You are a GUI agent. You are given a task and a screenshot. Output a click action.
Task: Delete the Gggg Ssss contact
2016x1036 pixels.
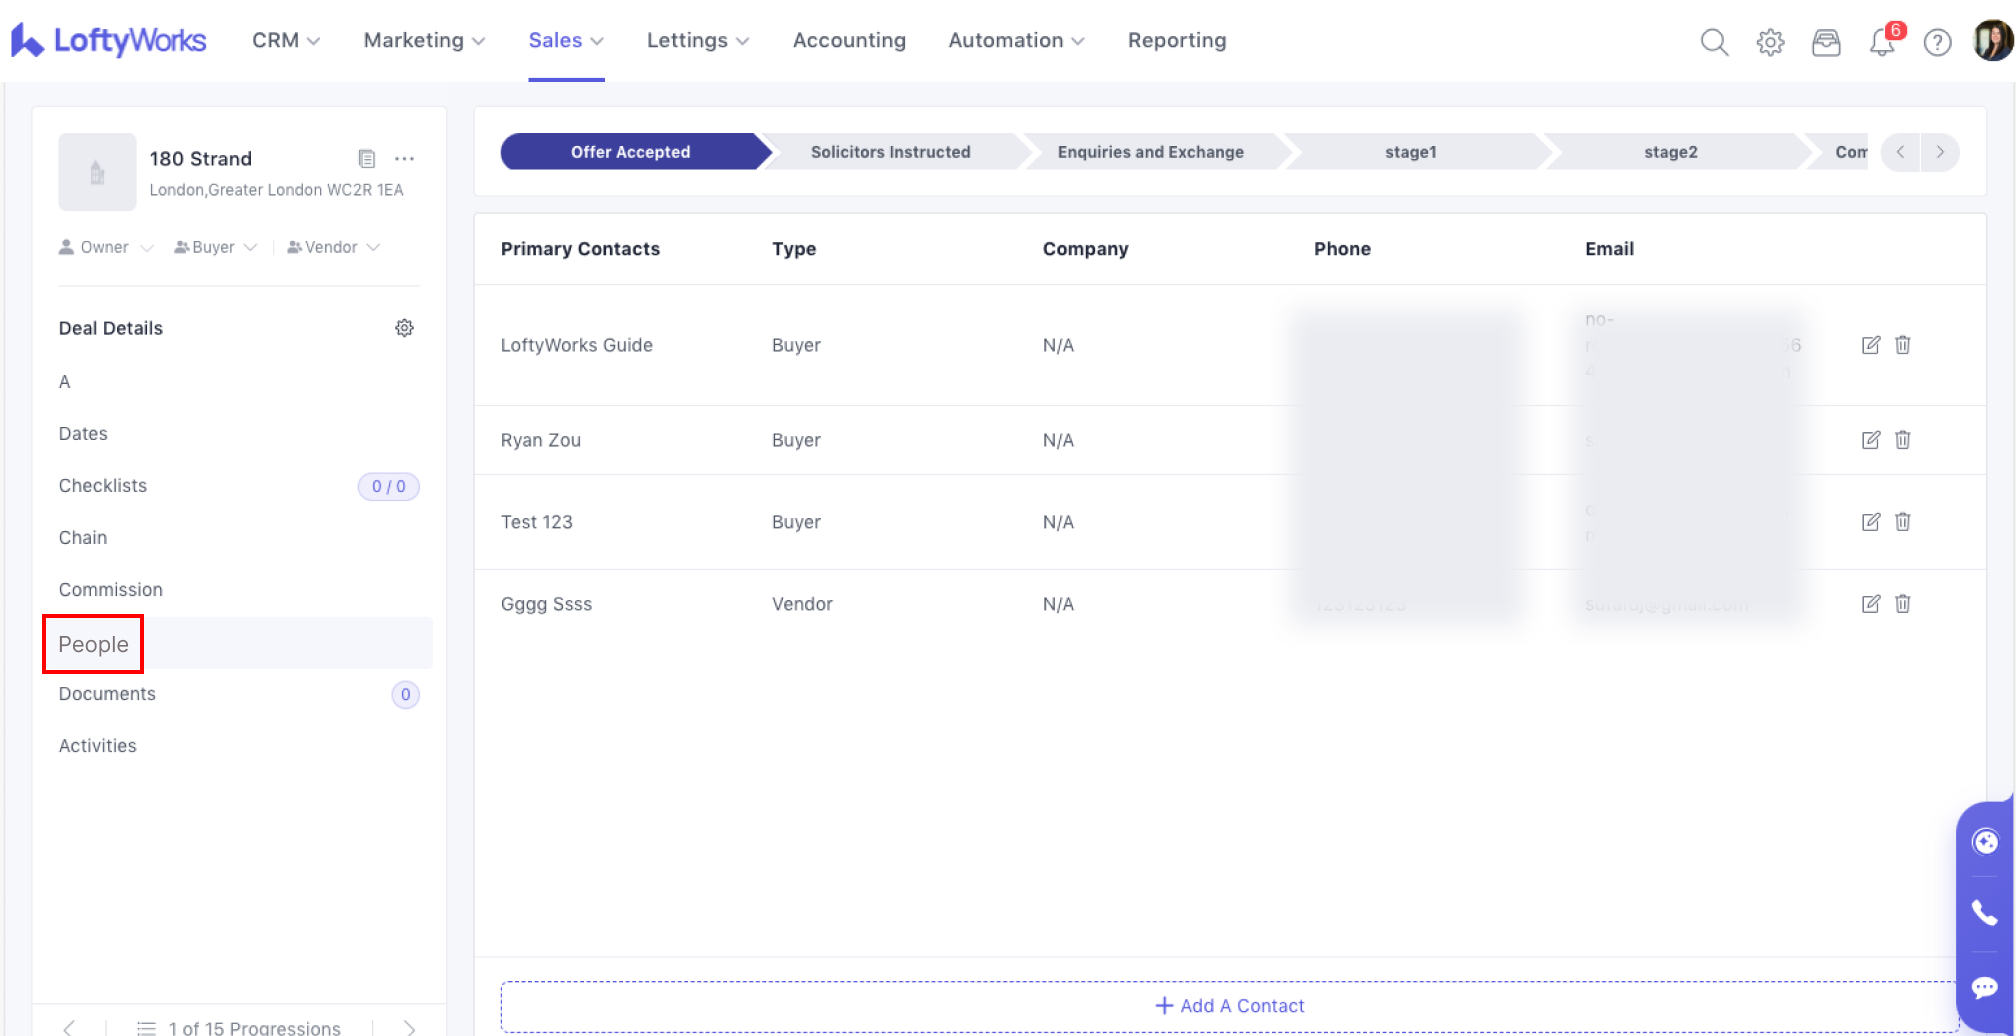point(1902,604)
